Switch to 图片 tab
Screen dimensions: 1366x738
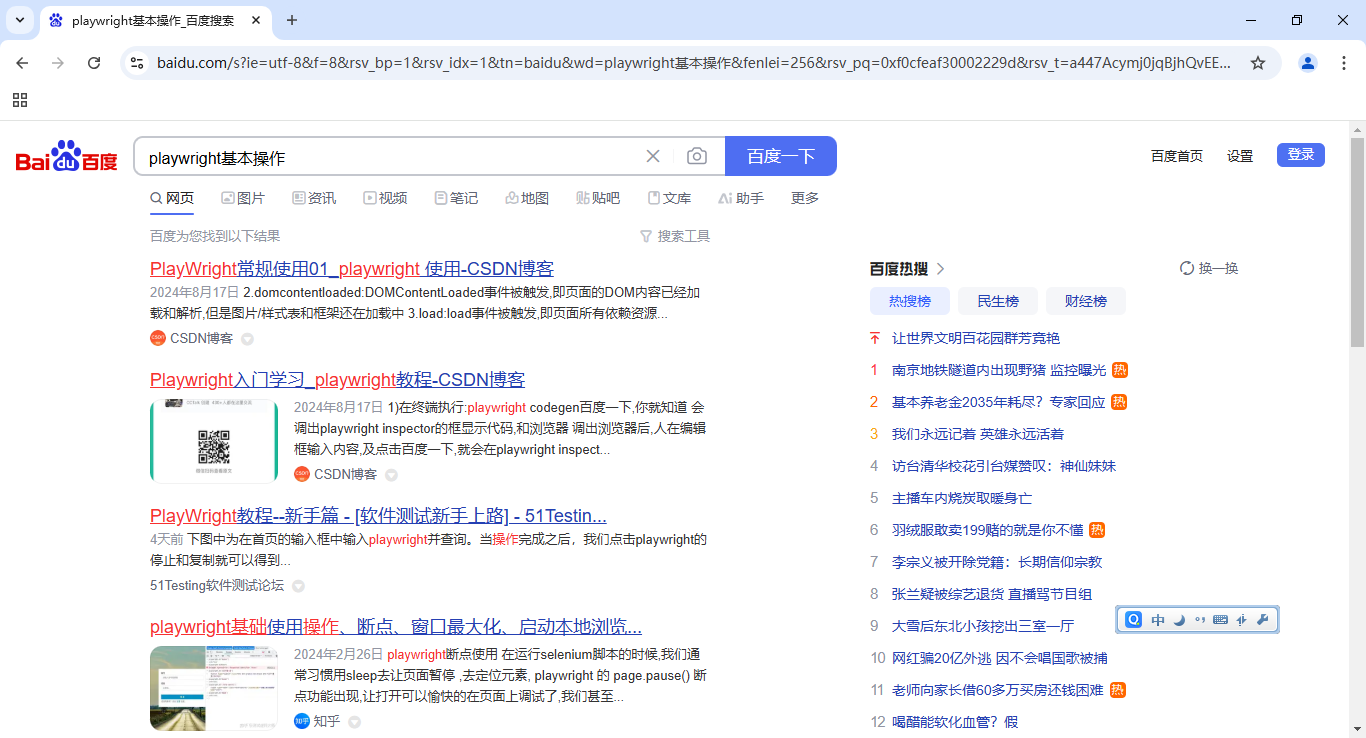pos(243,198)
